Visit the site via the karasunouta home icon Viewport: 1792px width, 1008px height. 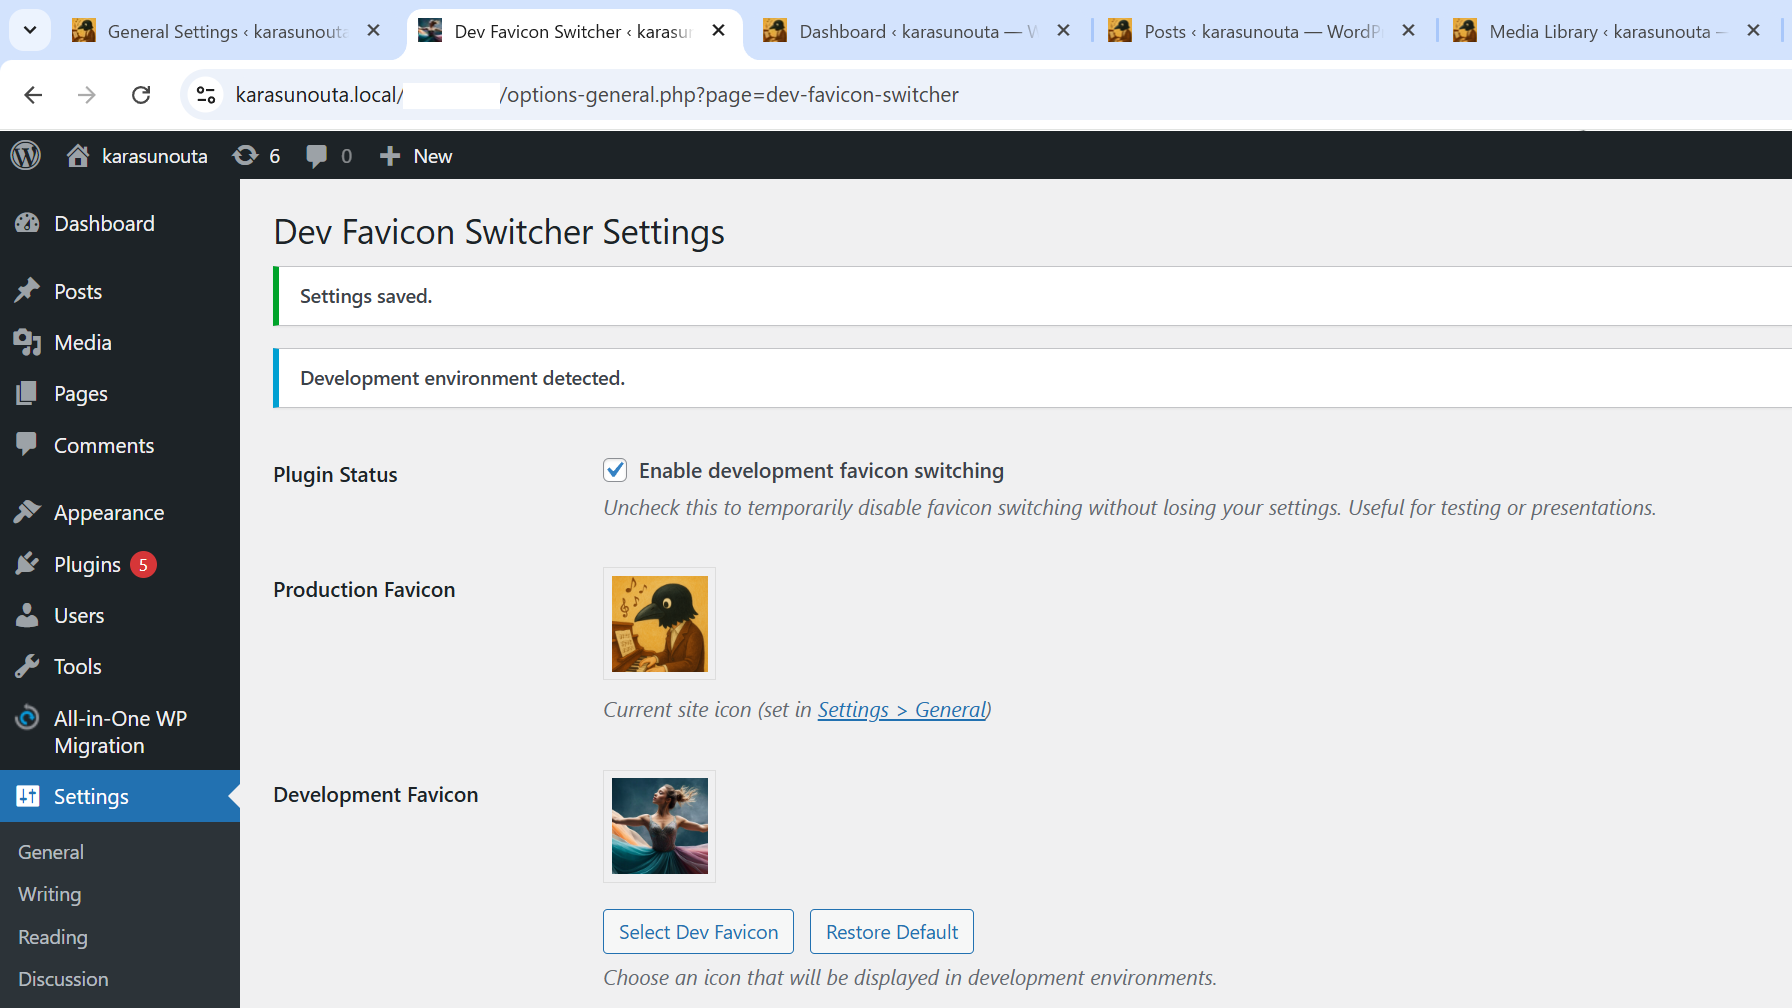tap(78, 155)
